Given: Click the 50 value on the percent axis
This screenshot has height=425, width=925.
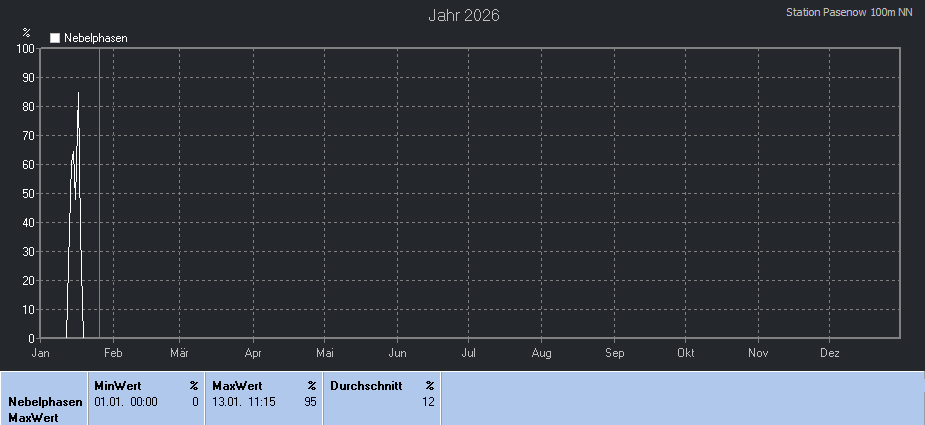Looking at the screenshot, I should 29,193.
